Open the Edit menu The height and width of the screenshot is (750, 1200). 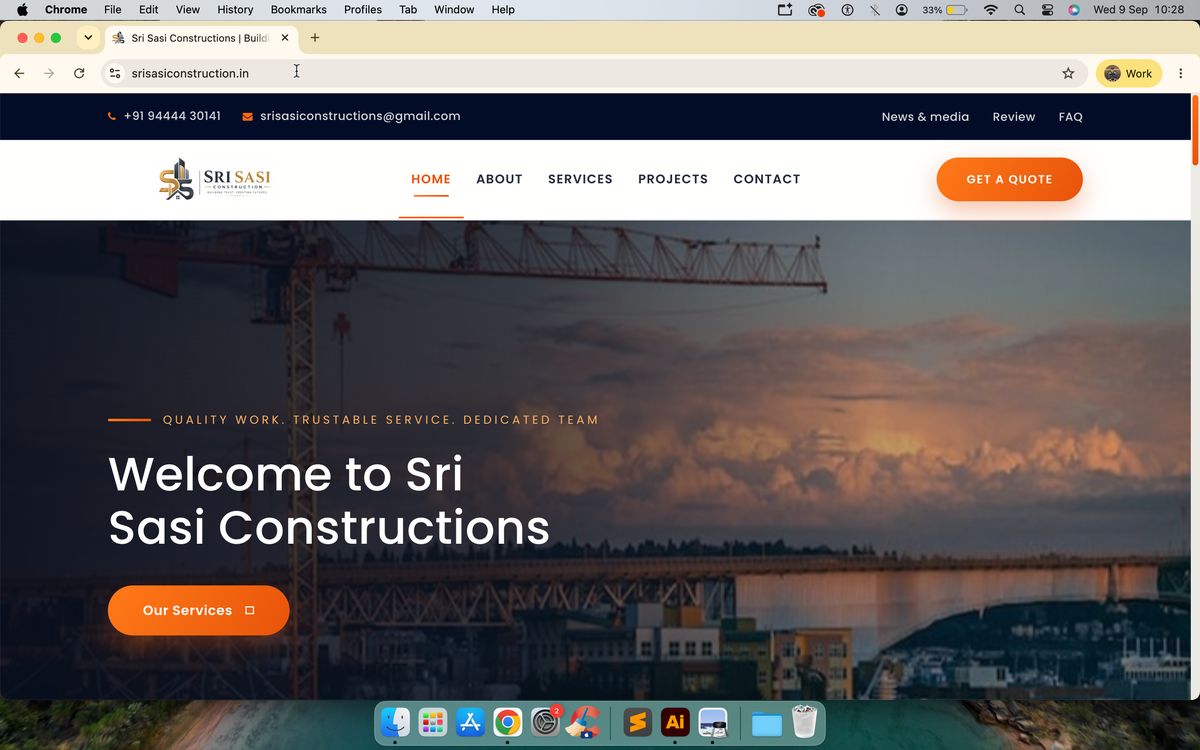pyautogui.click(x=148, y=9)
